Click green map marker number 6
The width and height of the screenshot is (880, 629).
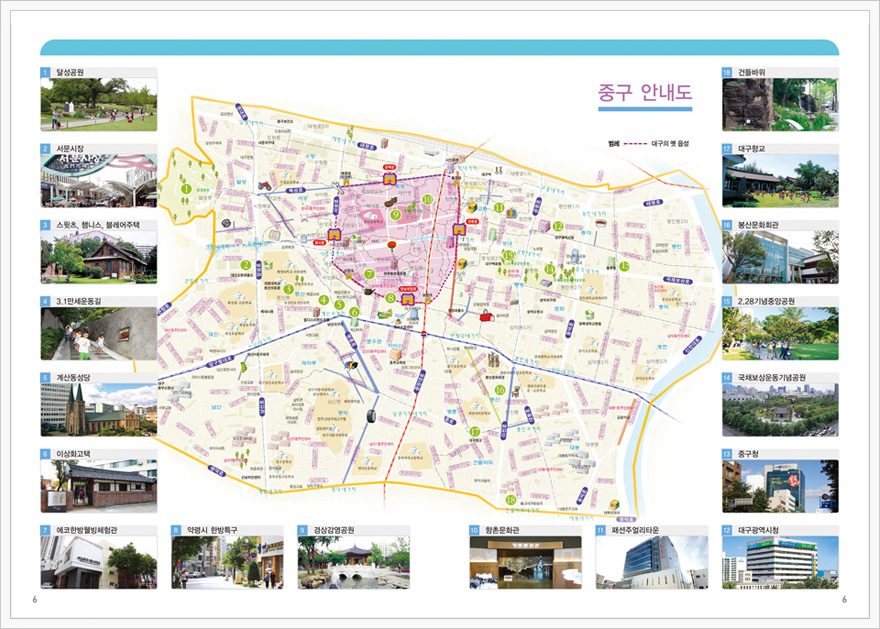(354, 312)
